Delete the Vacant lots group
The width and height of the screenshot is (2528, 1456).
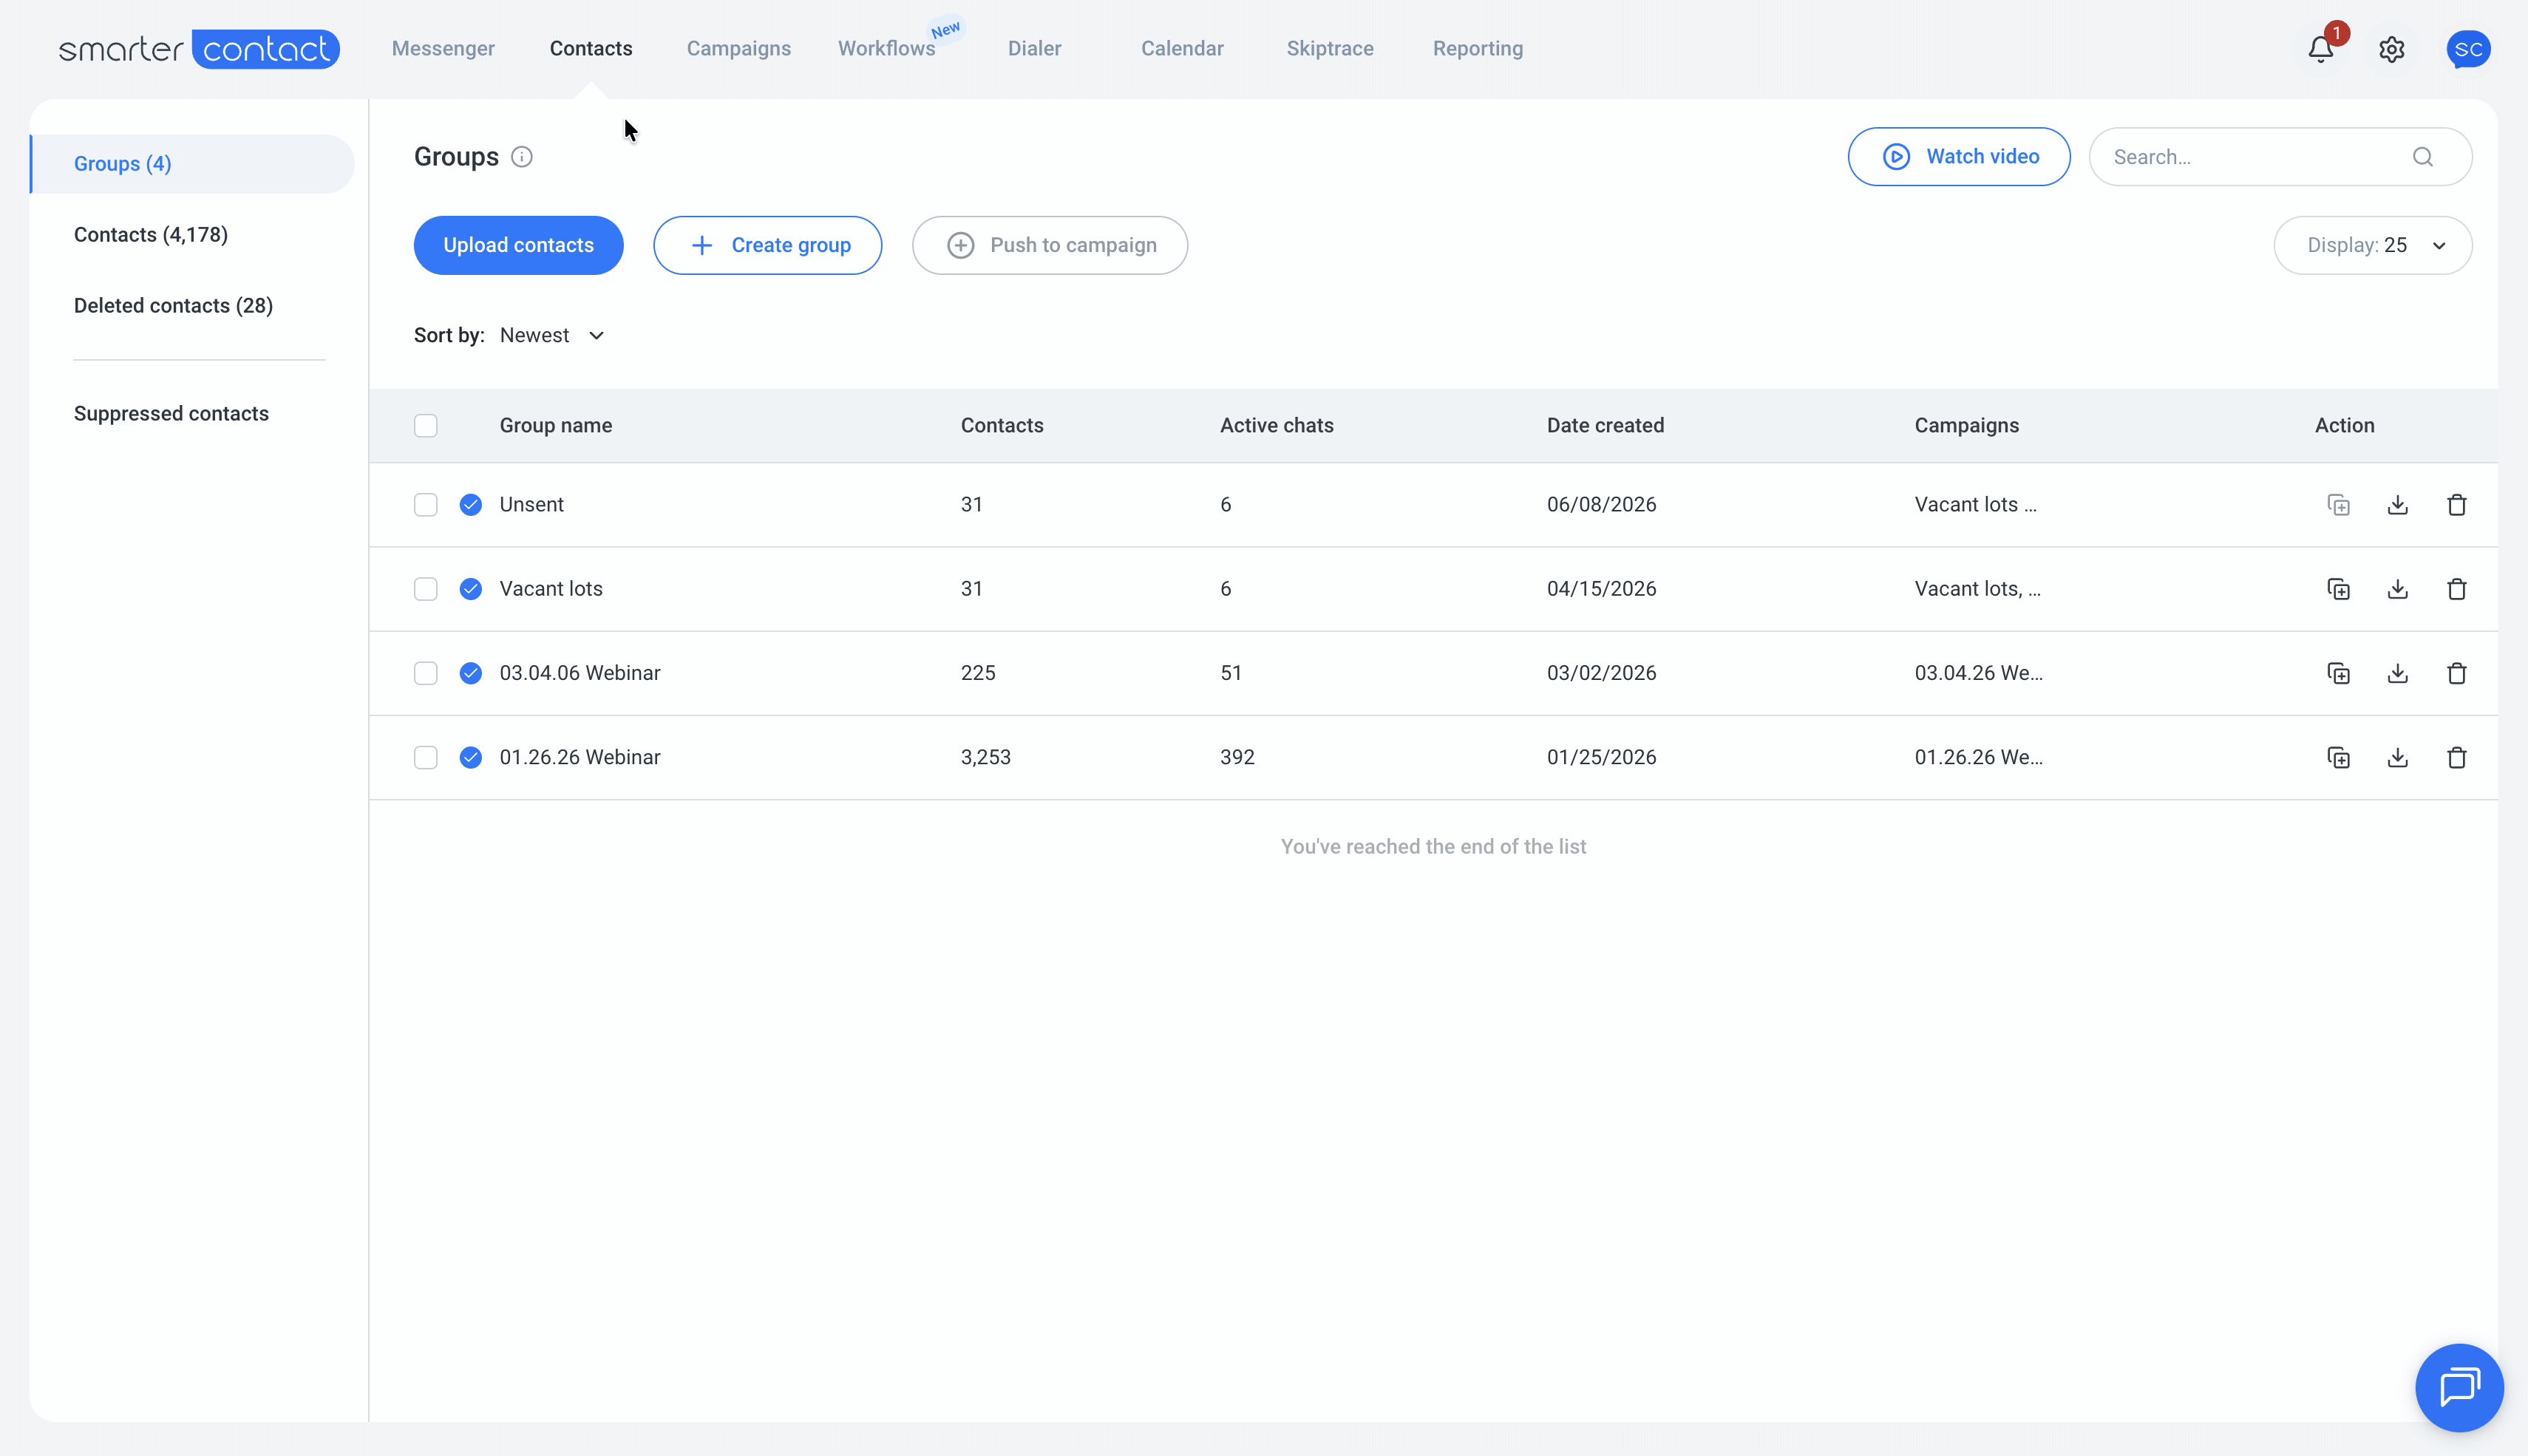coord(2456,589)
